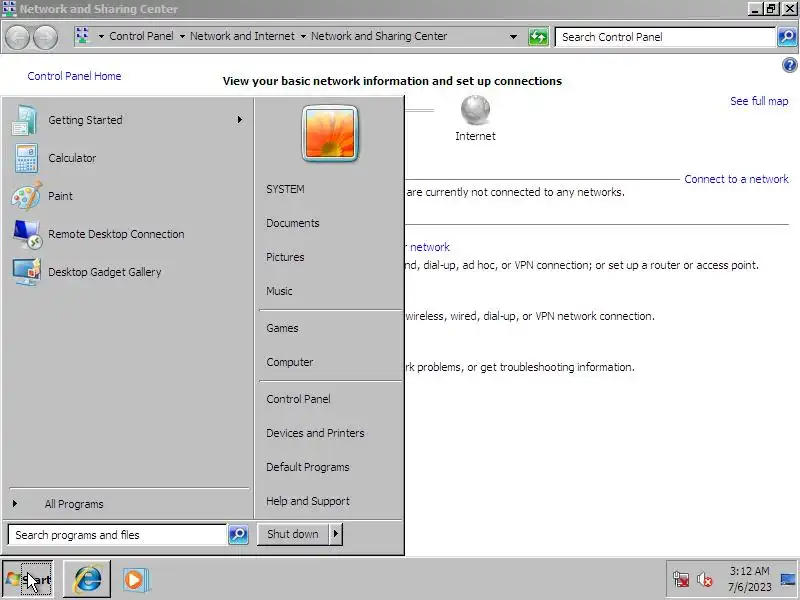The width and height of the screenshot is (800, 600).
Task: Click Connect to a network link
Action: tap(736, 179)
